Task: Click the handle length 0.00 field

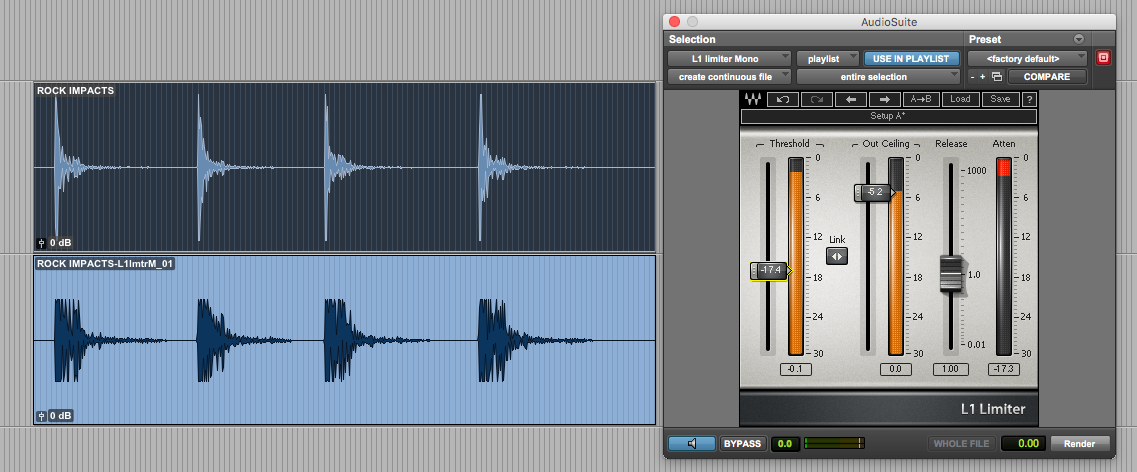Action: 1023,444
